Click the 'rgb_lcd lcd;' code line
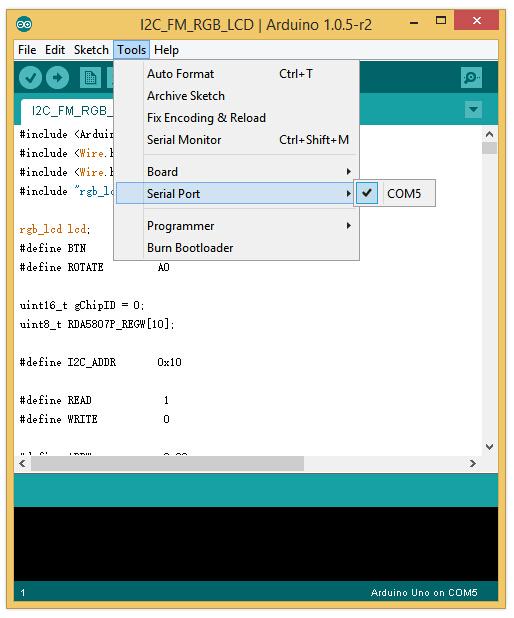 pos(55,229)
